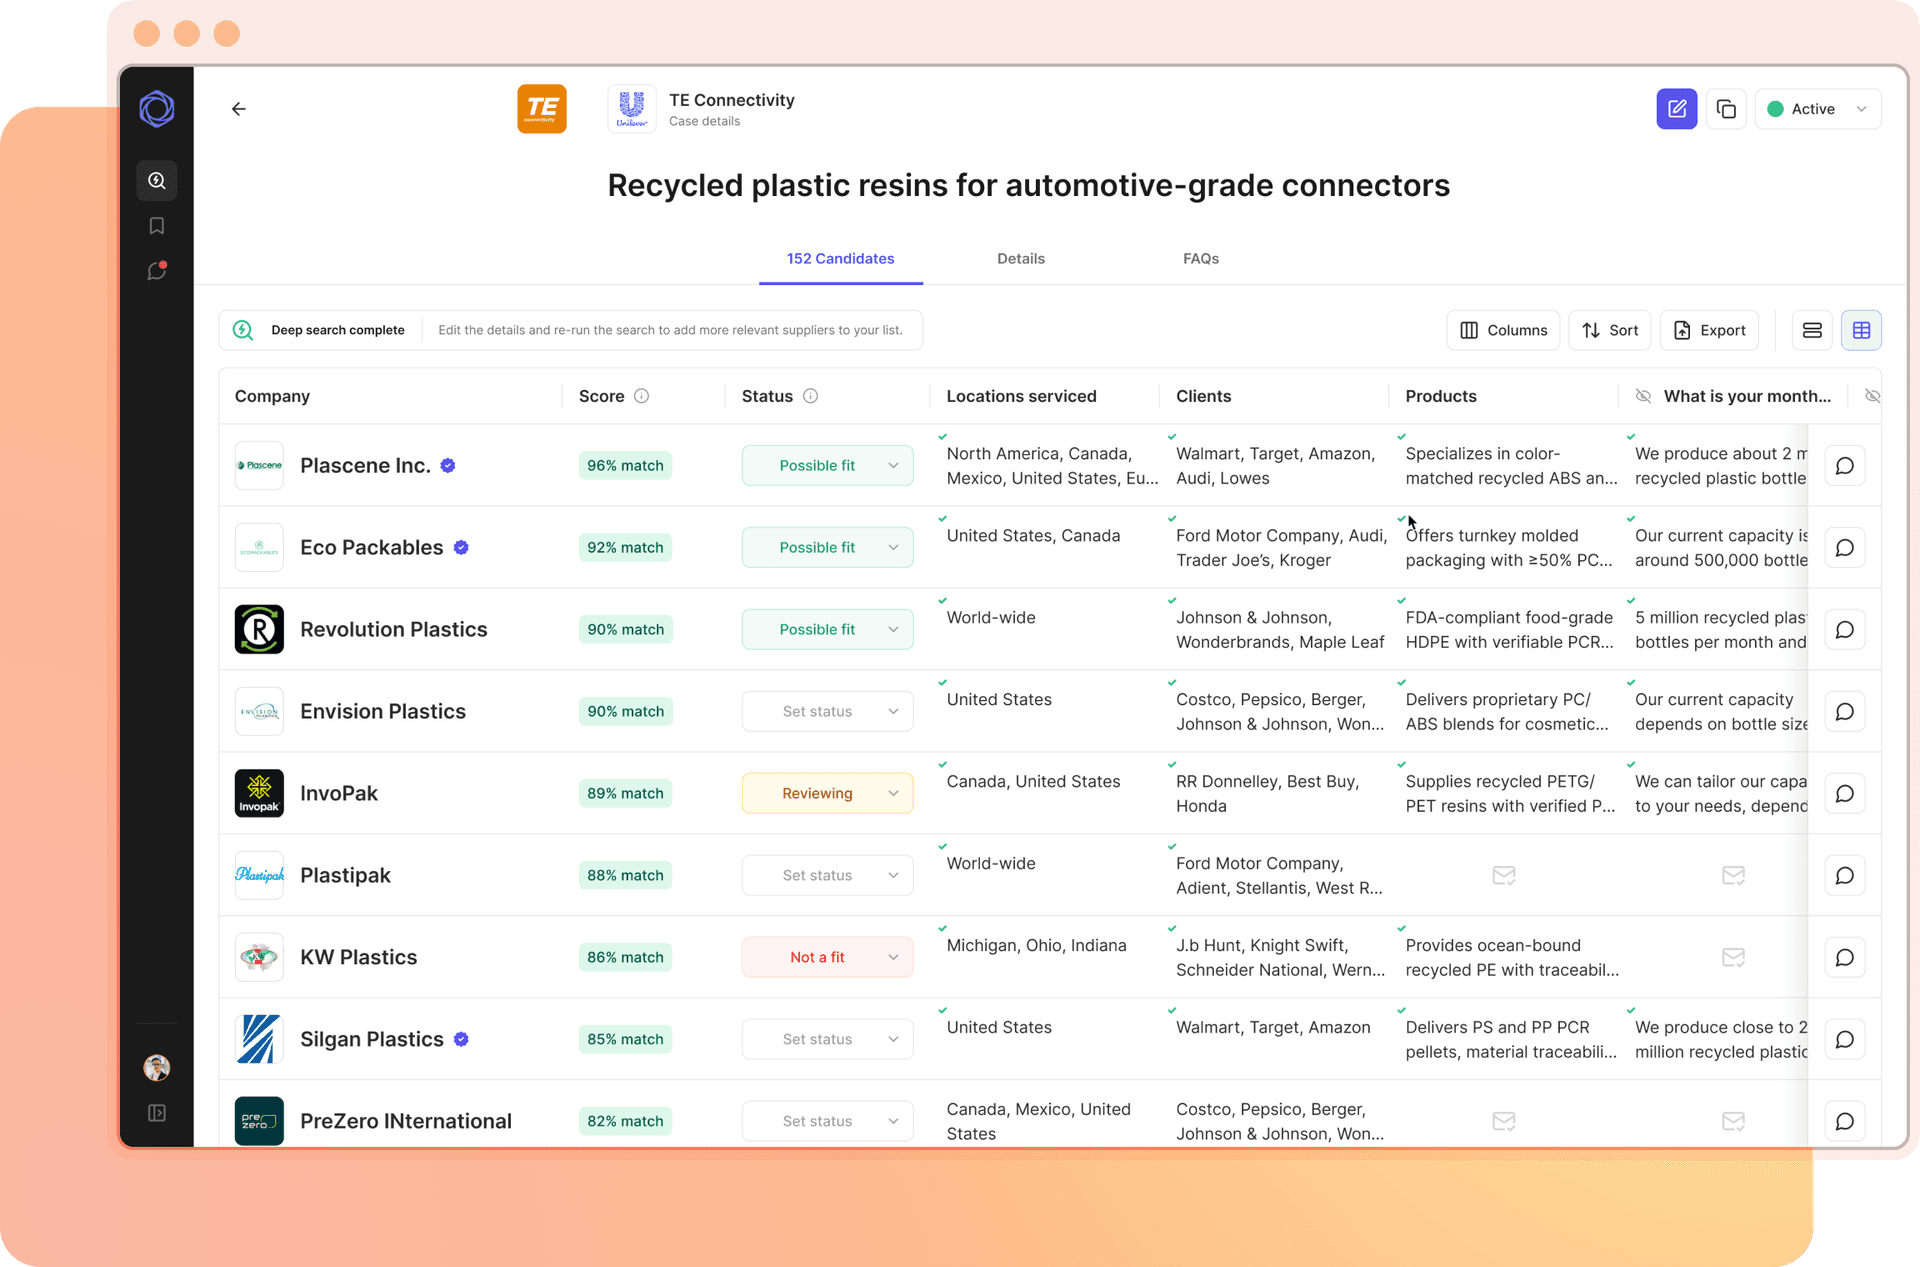1920x1267 pixels.
Task: Click Plastipak Products envelope request icon
Action: point(1503,875)
